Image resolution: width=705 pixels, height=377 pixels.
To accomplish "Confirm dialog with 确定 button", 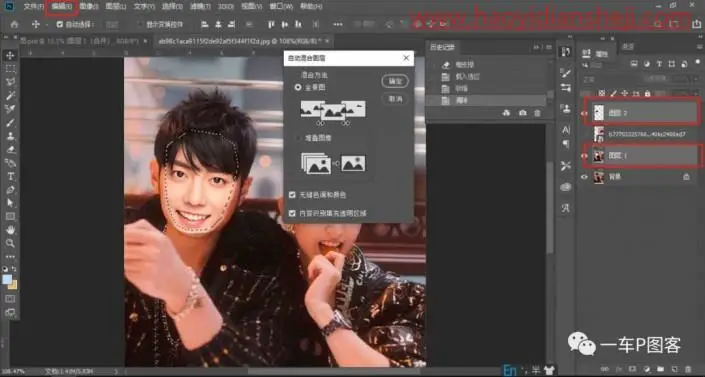I will pyautogui.click(x=395, y=81).
